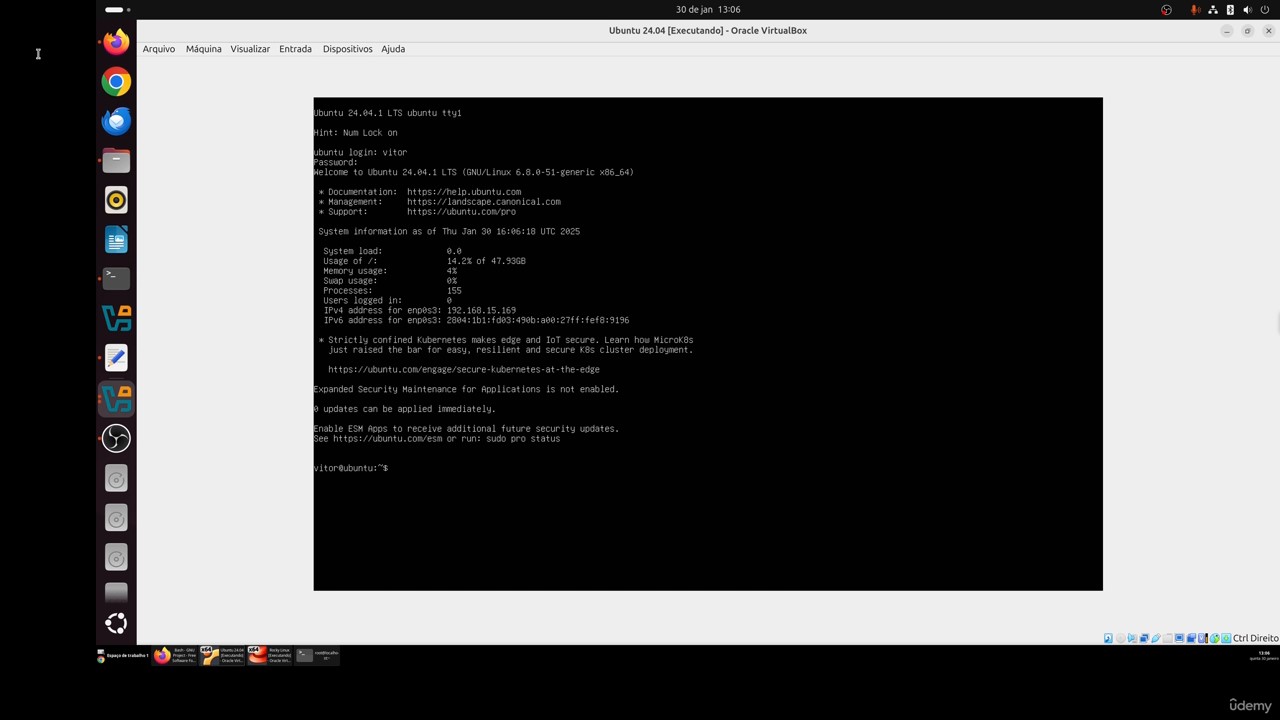The width and height of the screenshot is (1280, 720).
Task: Open the power menu icon
Action: point(1265,10)
